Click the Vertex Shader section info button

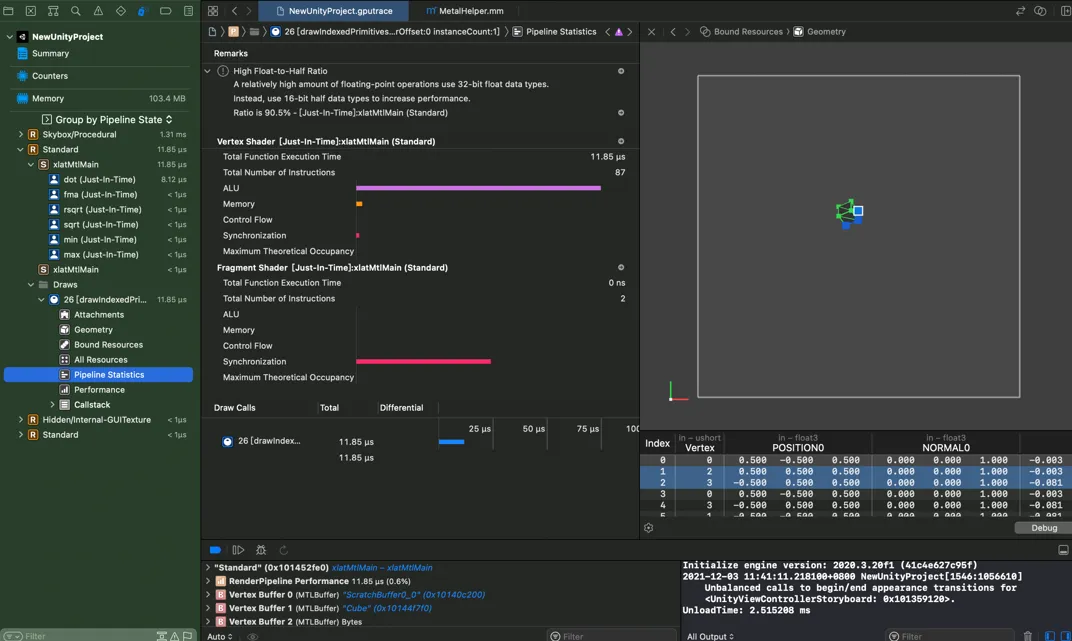pyautogui.click(x=621, y=141)
